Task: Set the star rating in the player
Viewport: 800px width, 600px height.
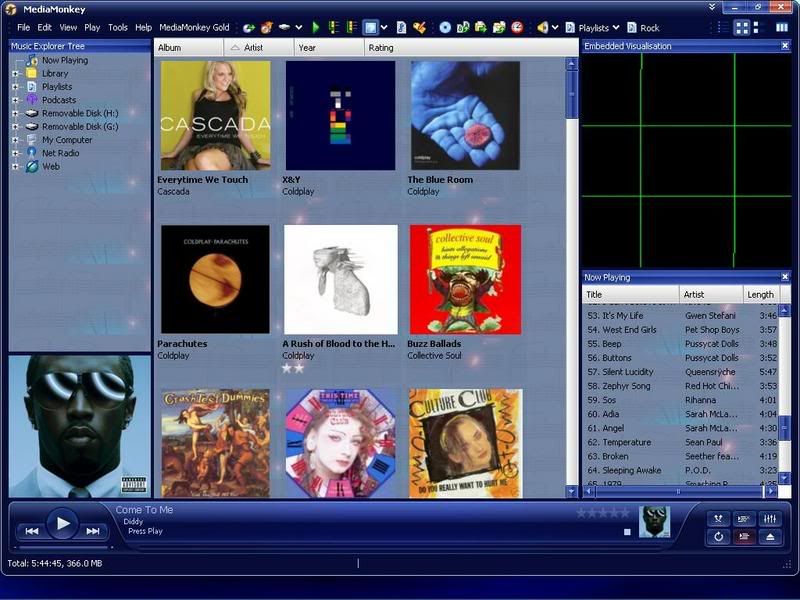Action: coord(603,513)
